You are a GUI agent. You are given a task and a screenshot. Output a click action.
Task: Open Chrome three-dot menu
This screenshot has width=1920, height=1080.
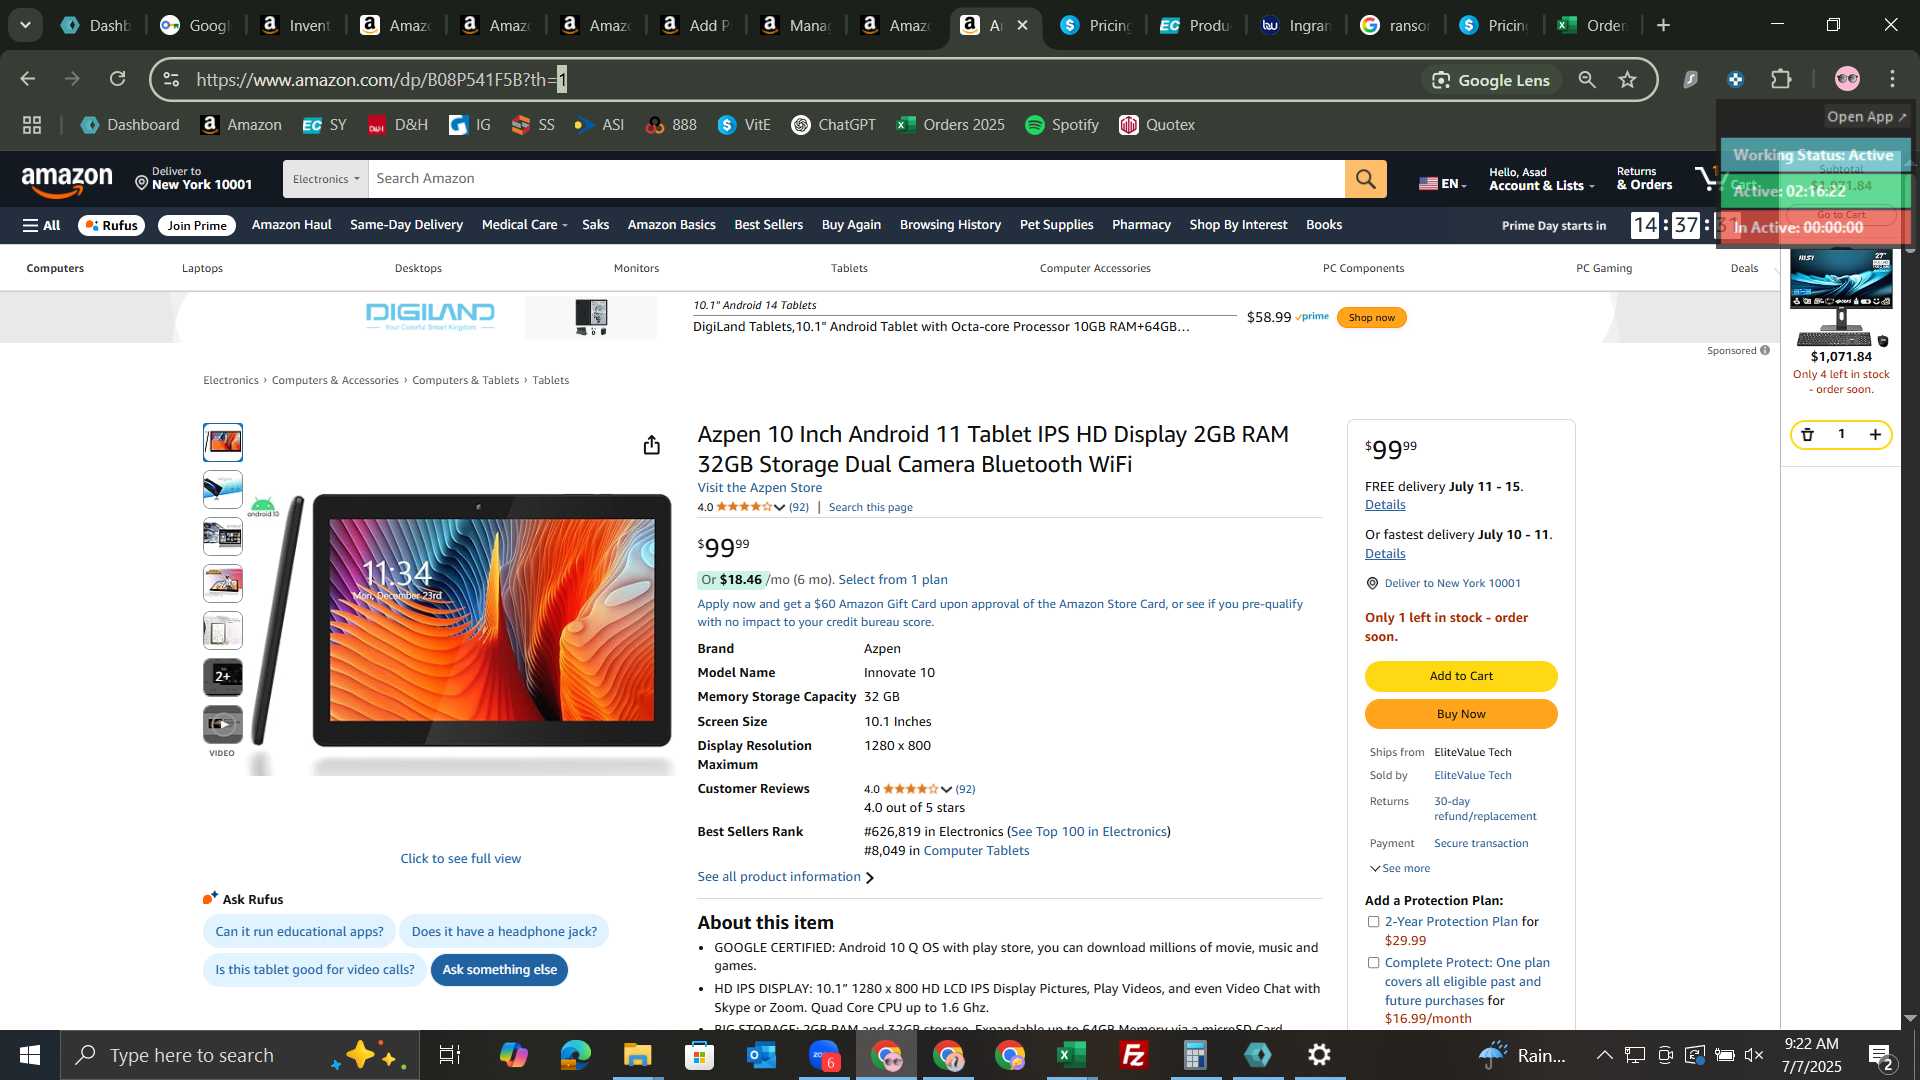click(1893, 80)
